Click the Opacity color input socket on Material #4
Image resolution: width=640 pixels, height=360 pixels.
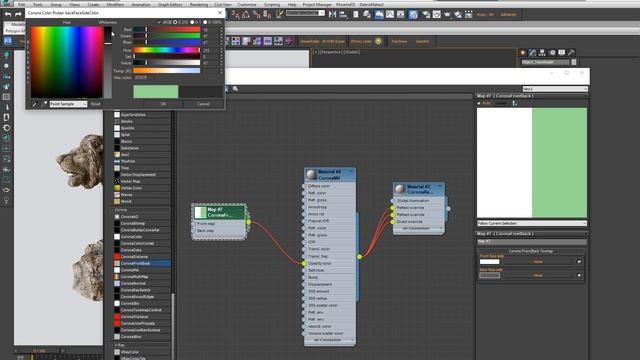click(x=304, y=263)
